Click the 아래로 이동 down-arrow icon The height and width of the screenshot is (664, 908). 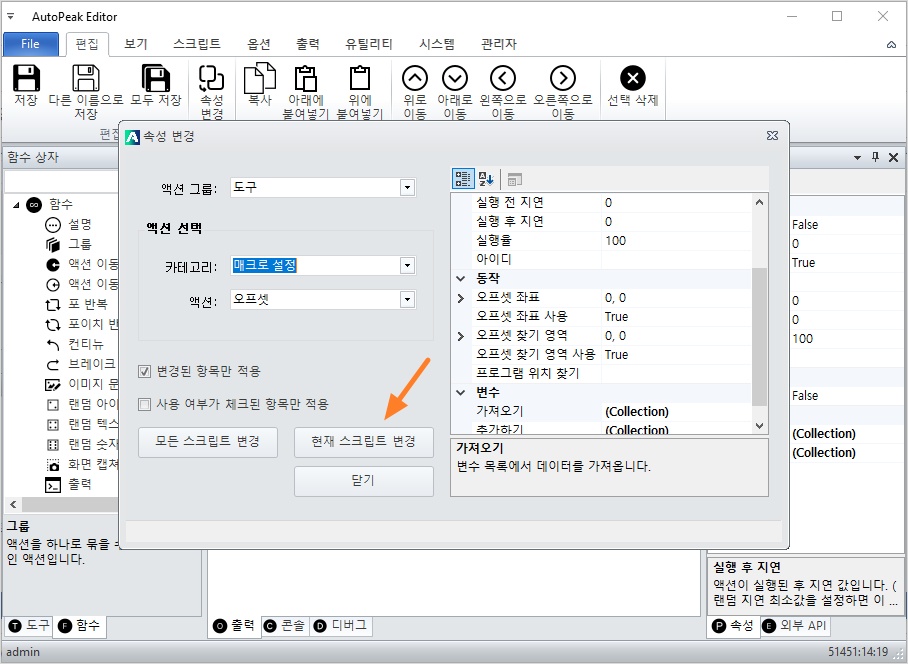tap(455, 78)
